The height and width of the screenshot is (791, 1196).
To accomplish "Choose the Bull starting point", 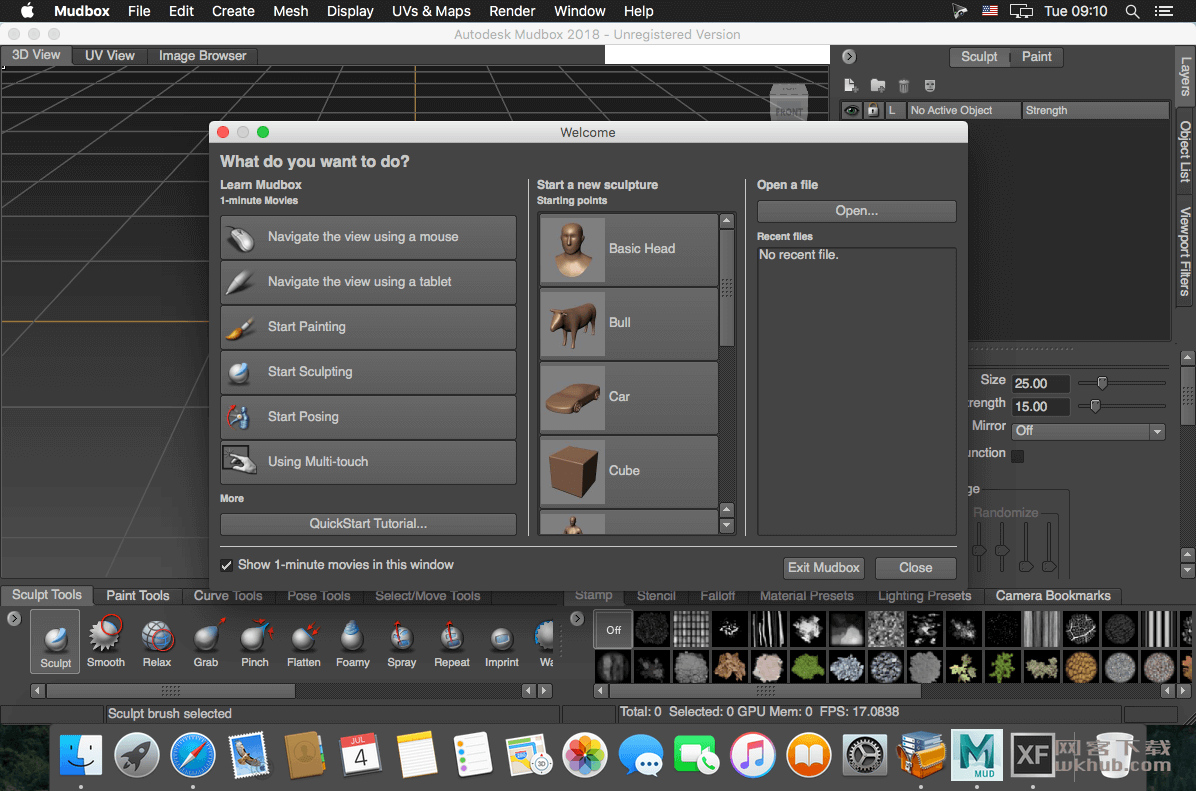I will pyautogui.click(x=629, y=323).
